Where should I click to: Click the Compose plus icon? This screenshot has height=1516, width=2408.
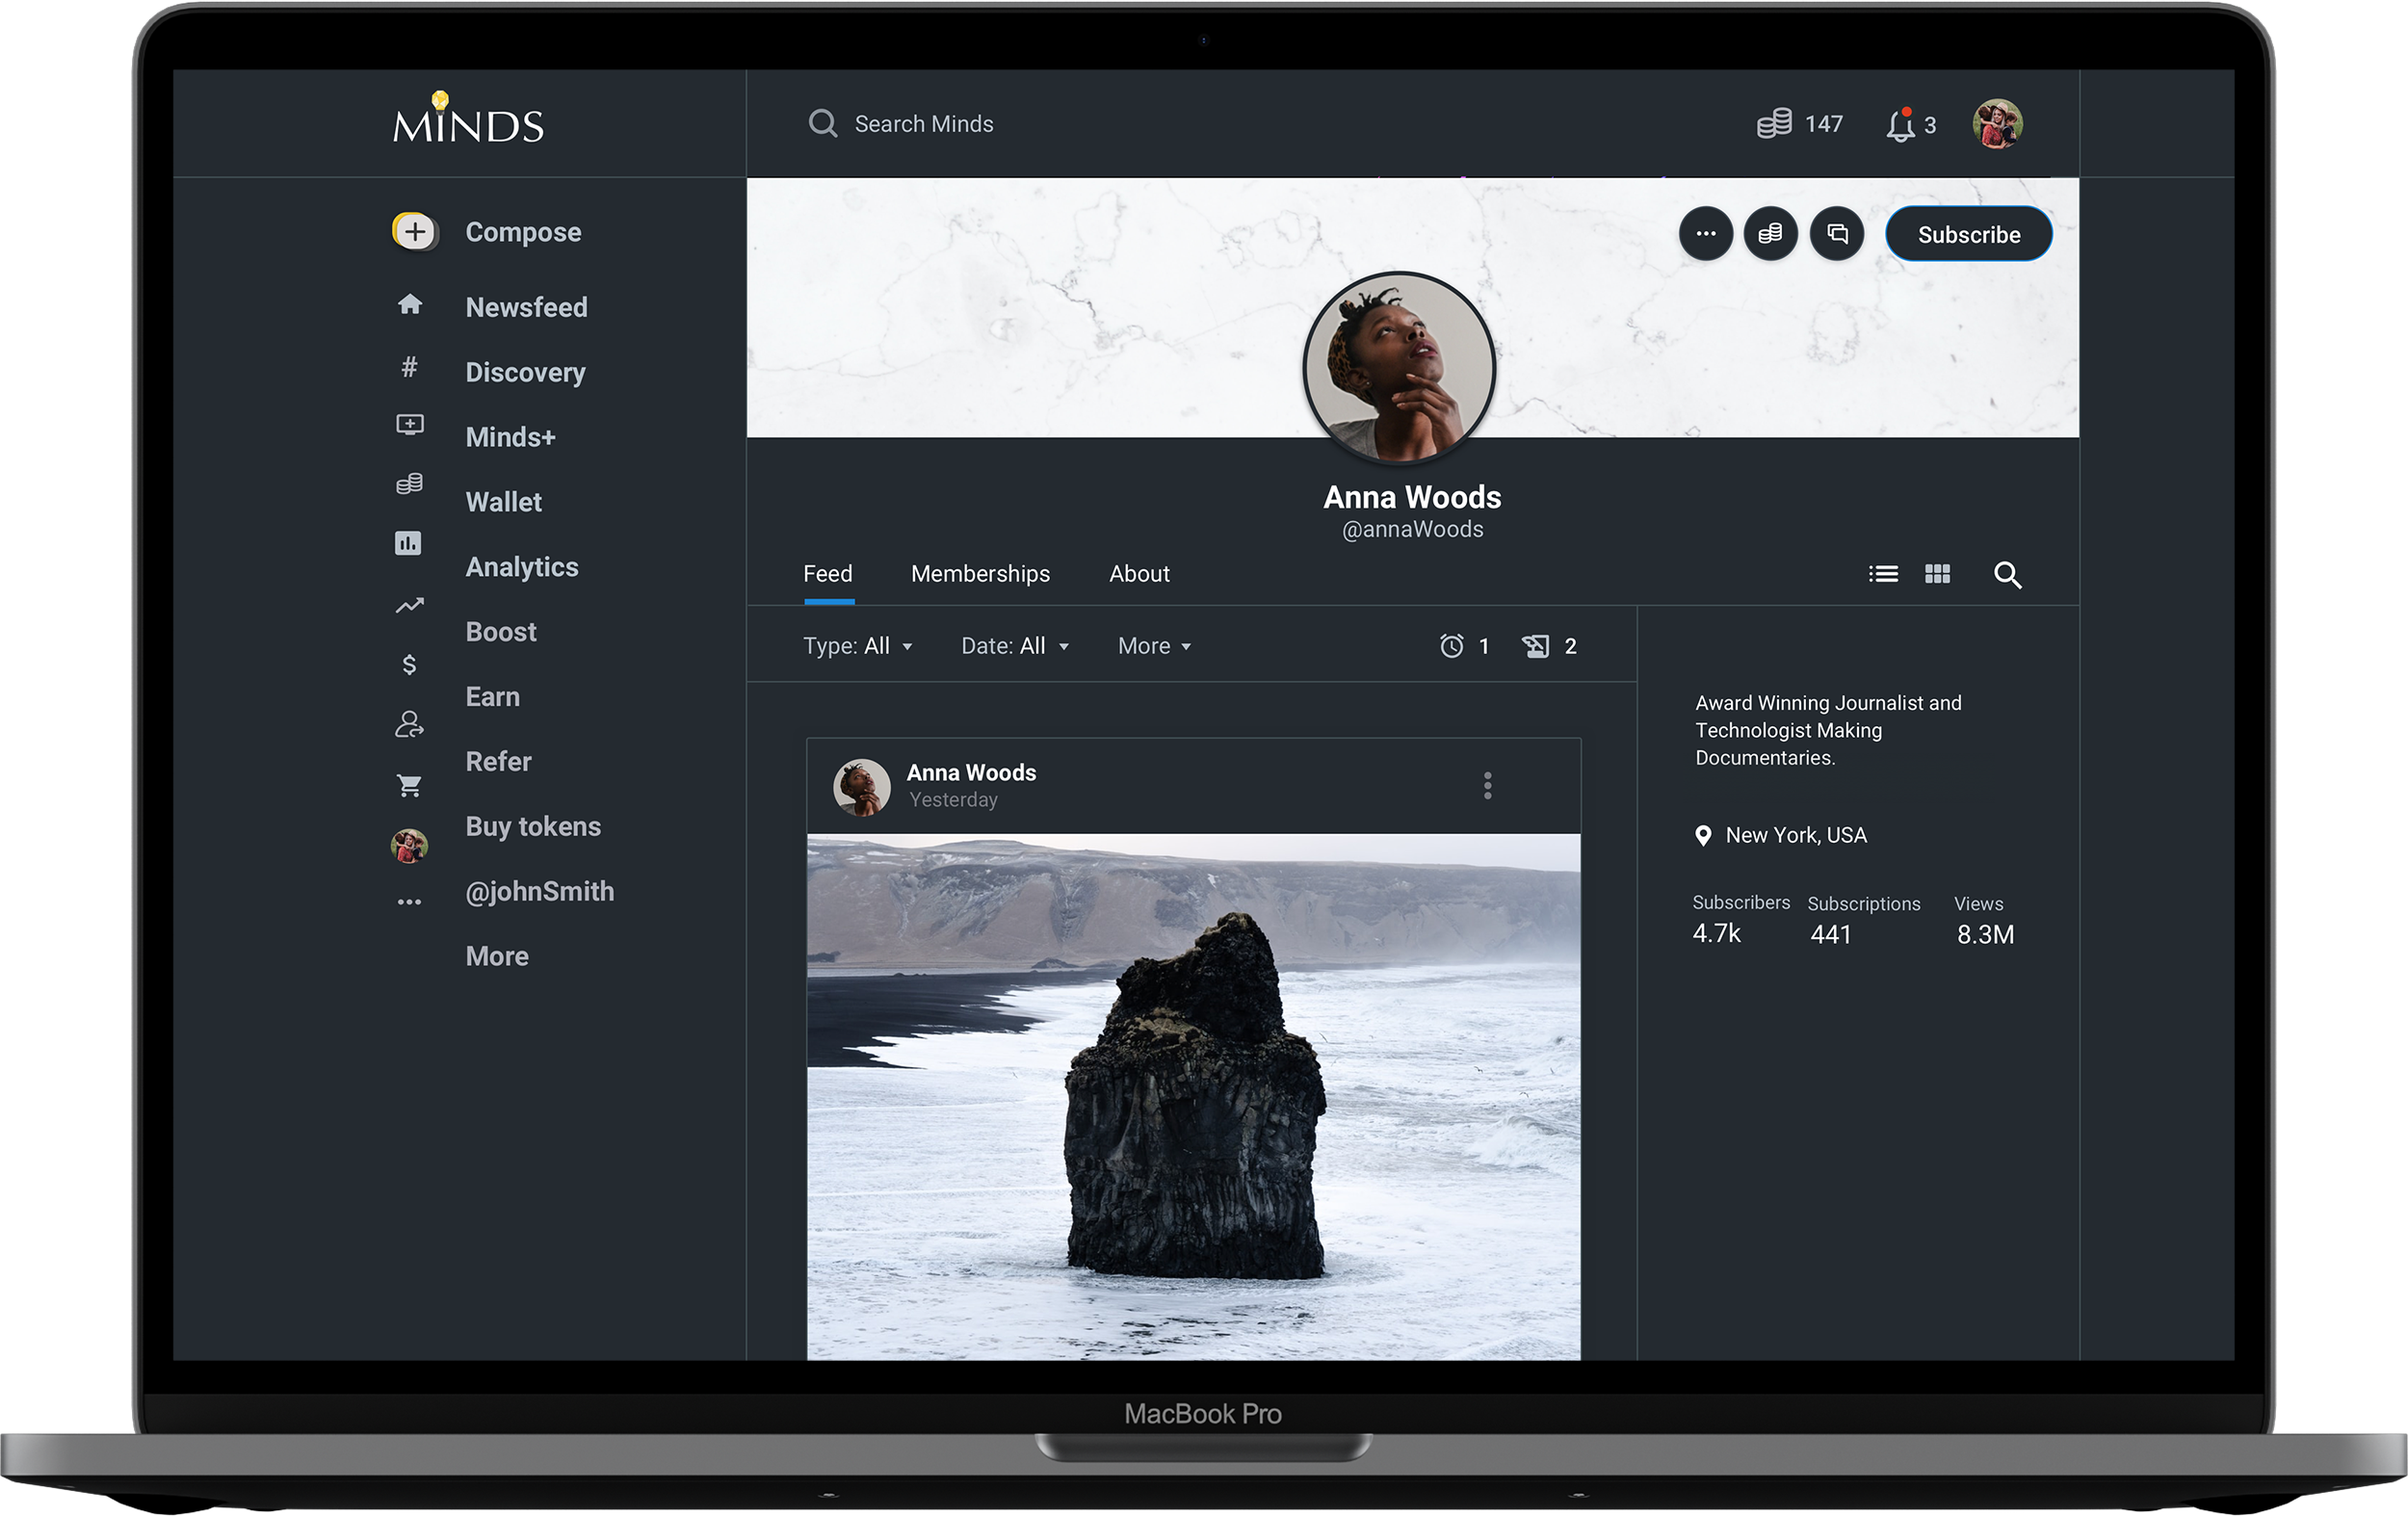pyautogui.click(x=414, y=232)
